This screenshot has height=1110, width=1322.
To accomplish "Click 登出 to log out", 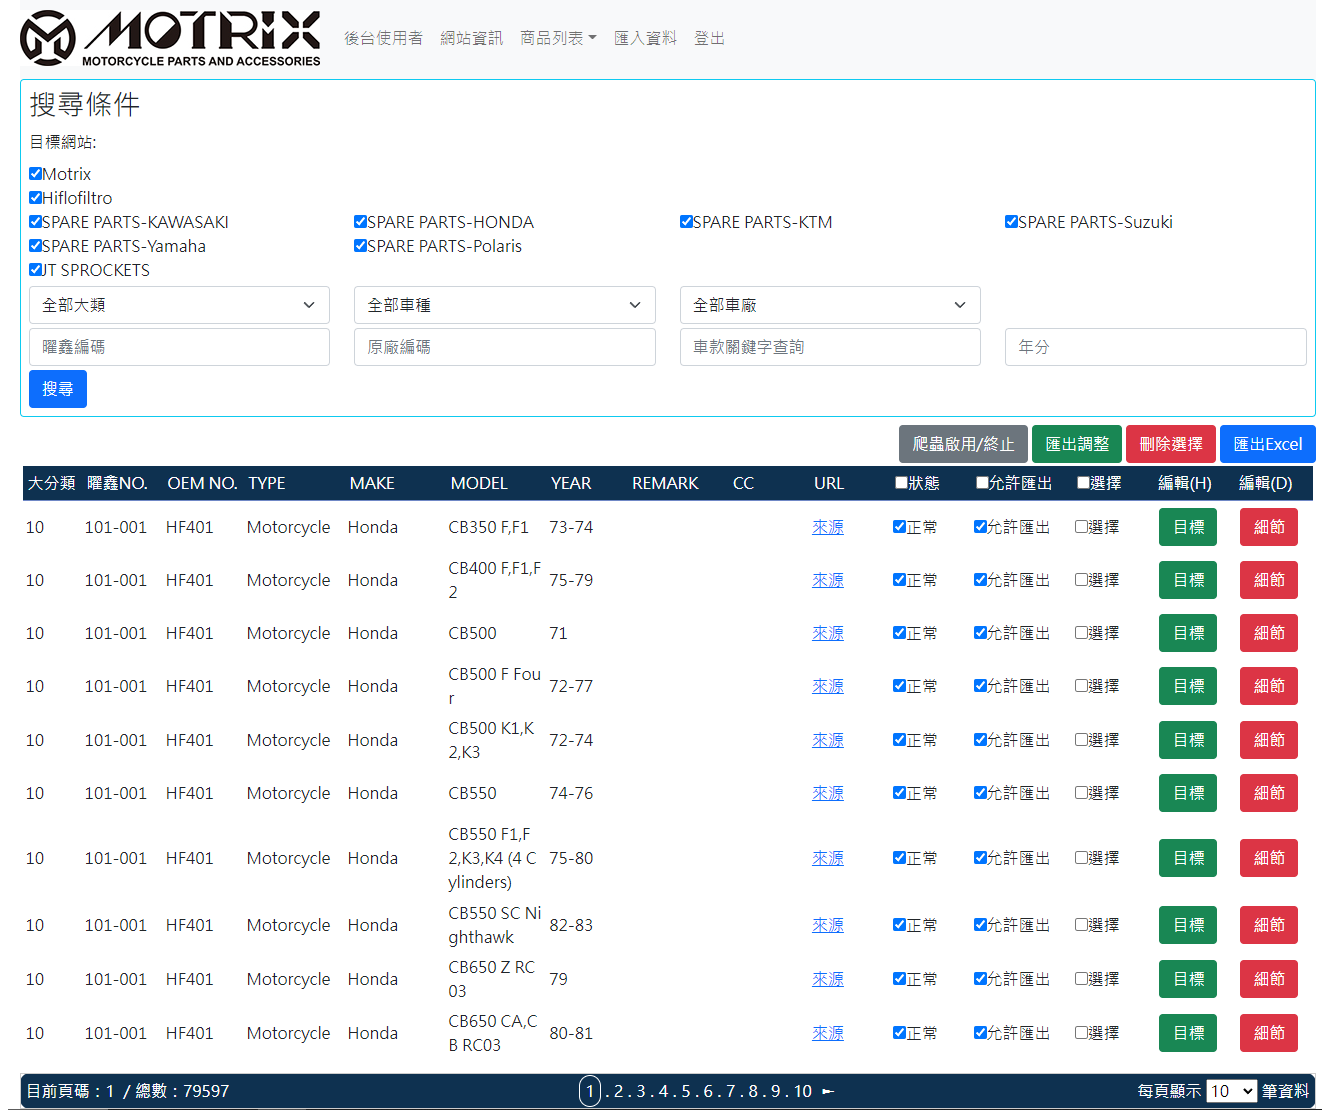I will pyautogui.click(x=709, y=38).
